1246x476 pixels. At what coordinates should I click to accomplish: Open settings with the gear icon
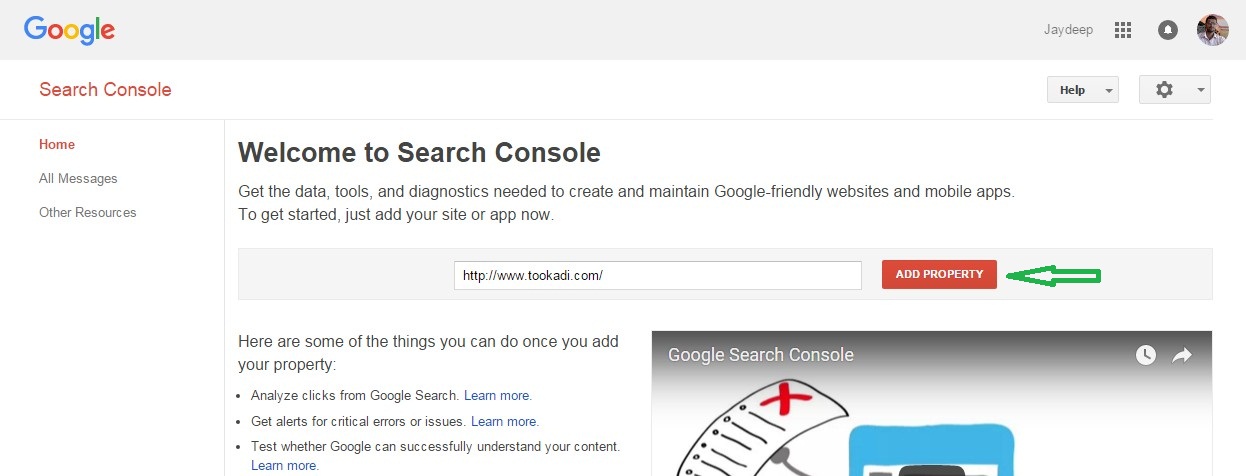[x=1164, y=90]
